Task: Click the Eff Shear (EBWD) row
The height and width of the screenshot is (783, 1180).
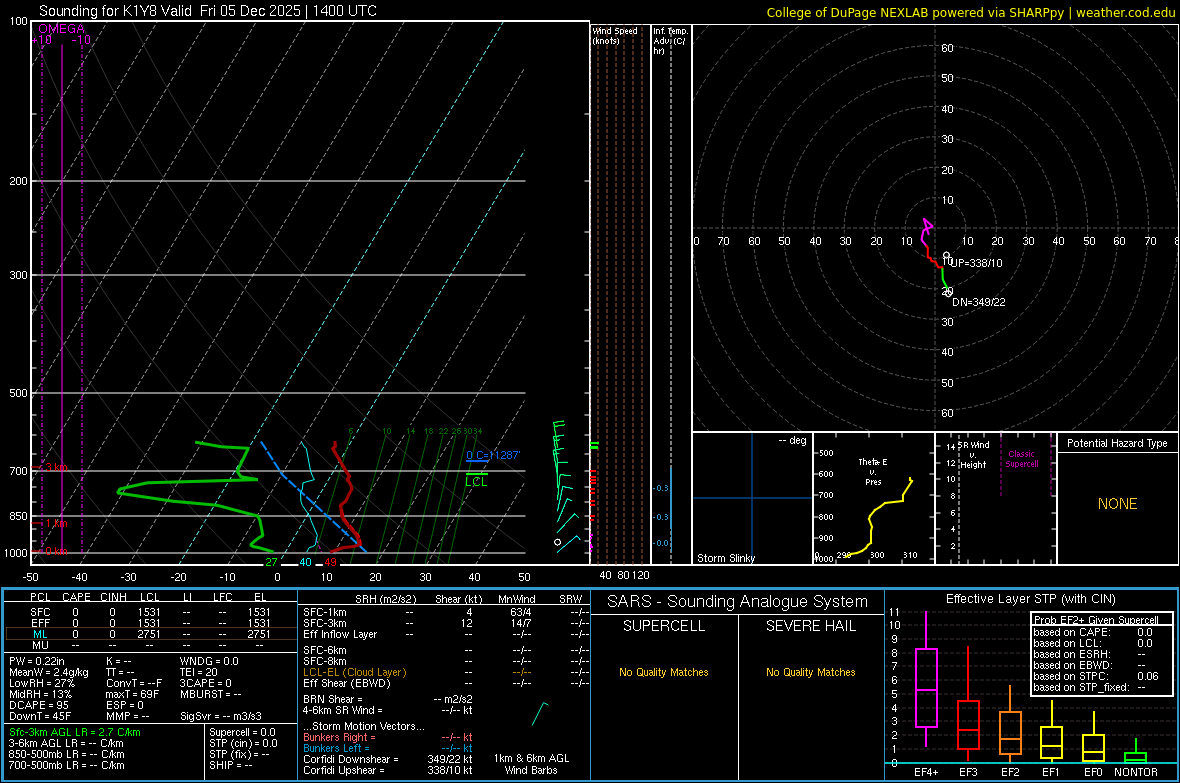Action: click(446, 683)
